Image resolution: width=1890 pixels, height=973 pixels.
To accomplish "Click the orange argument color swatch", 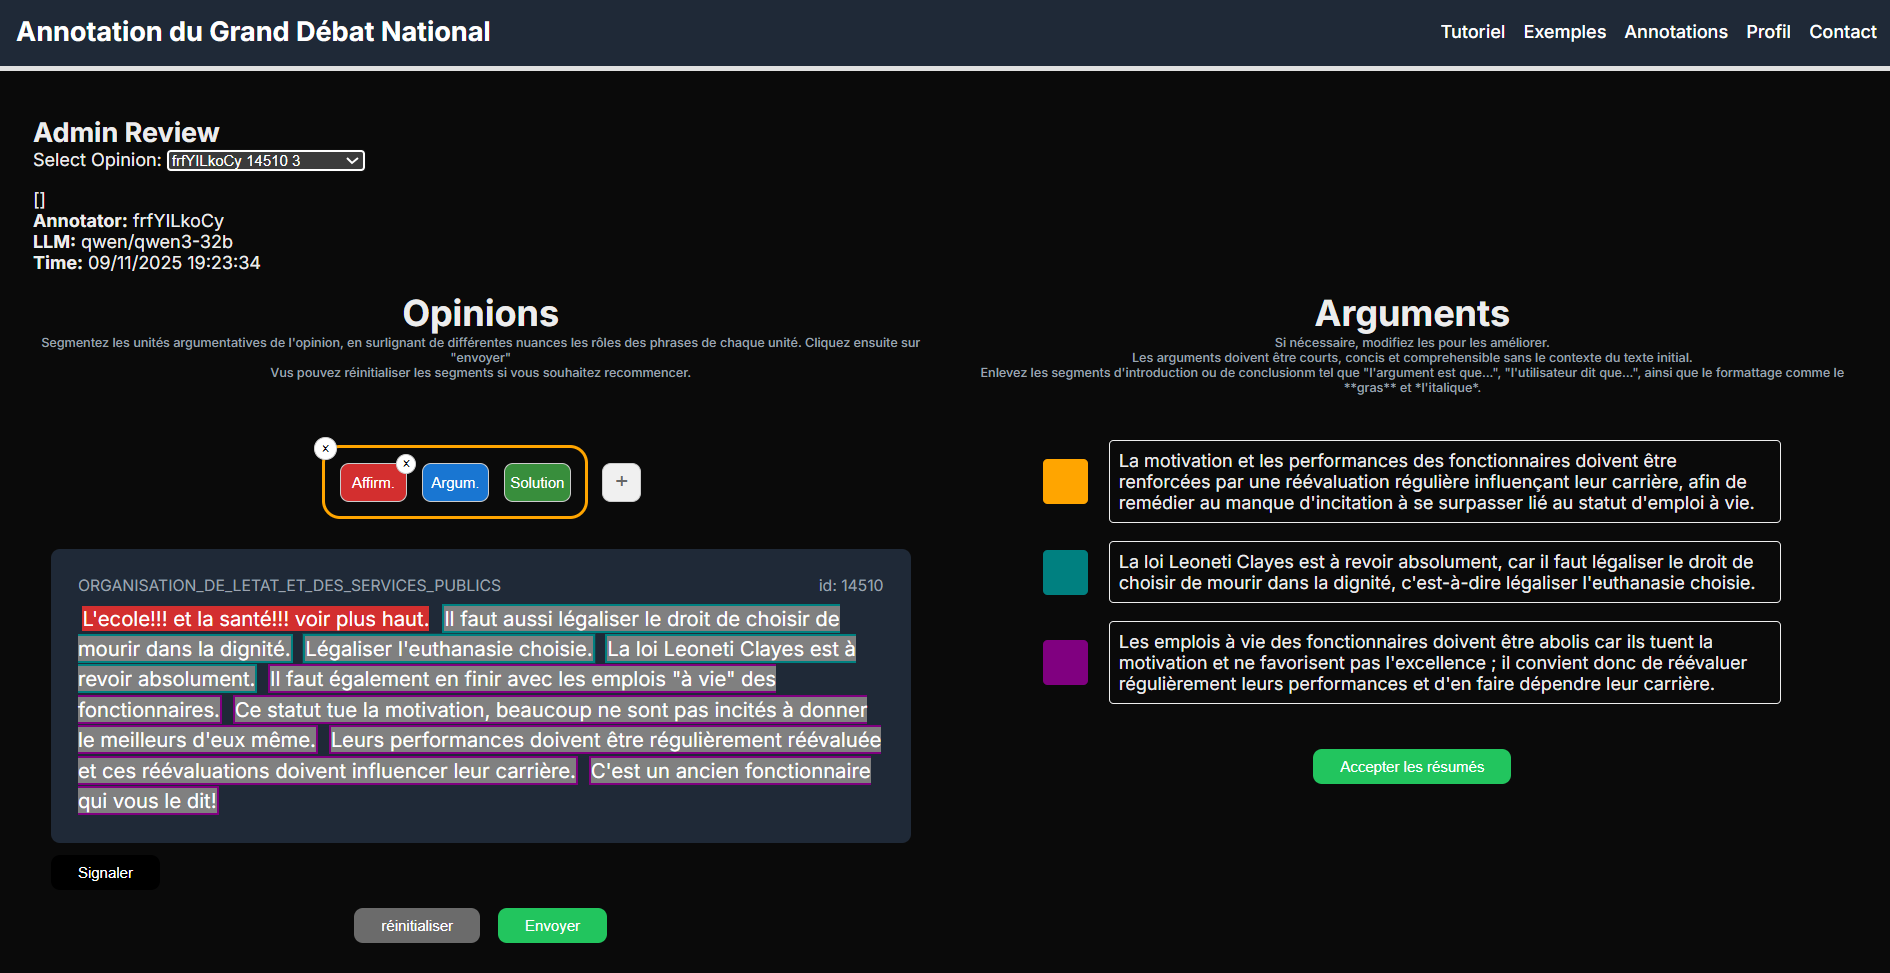I will point(1065,481).
